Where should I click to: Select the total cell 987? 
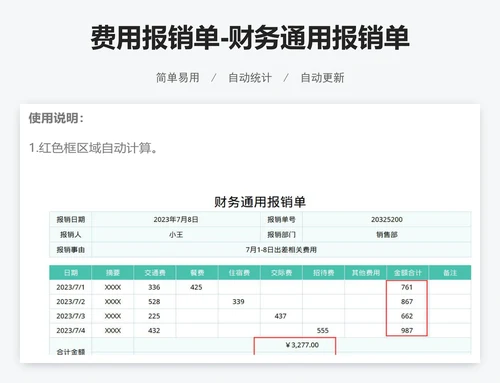point(407,330)
